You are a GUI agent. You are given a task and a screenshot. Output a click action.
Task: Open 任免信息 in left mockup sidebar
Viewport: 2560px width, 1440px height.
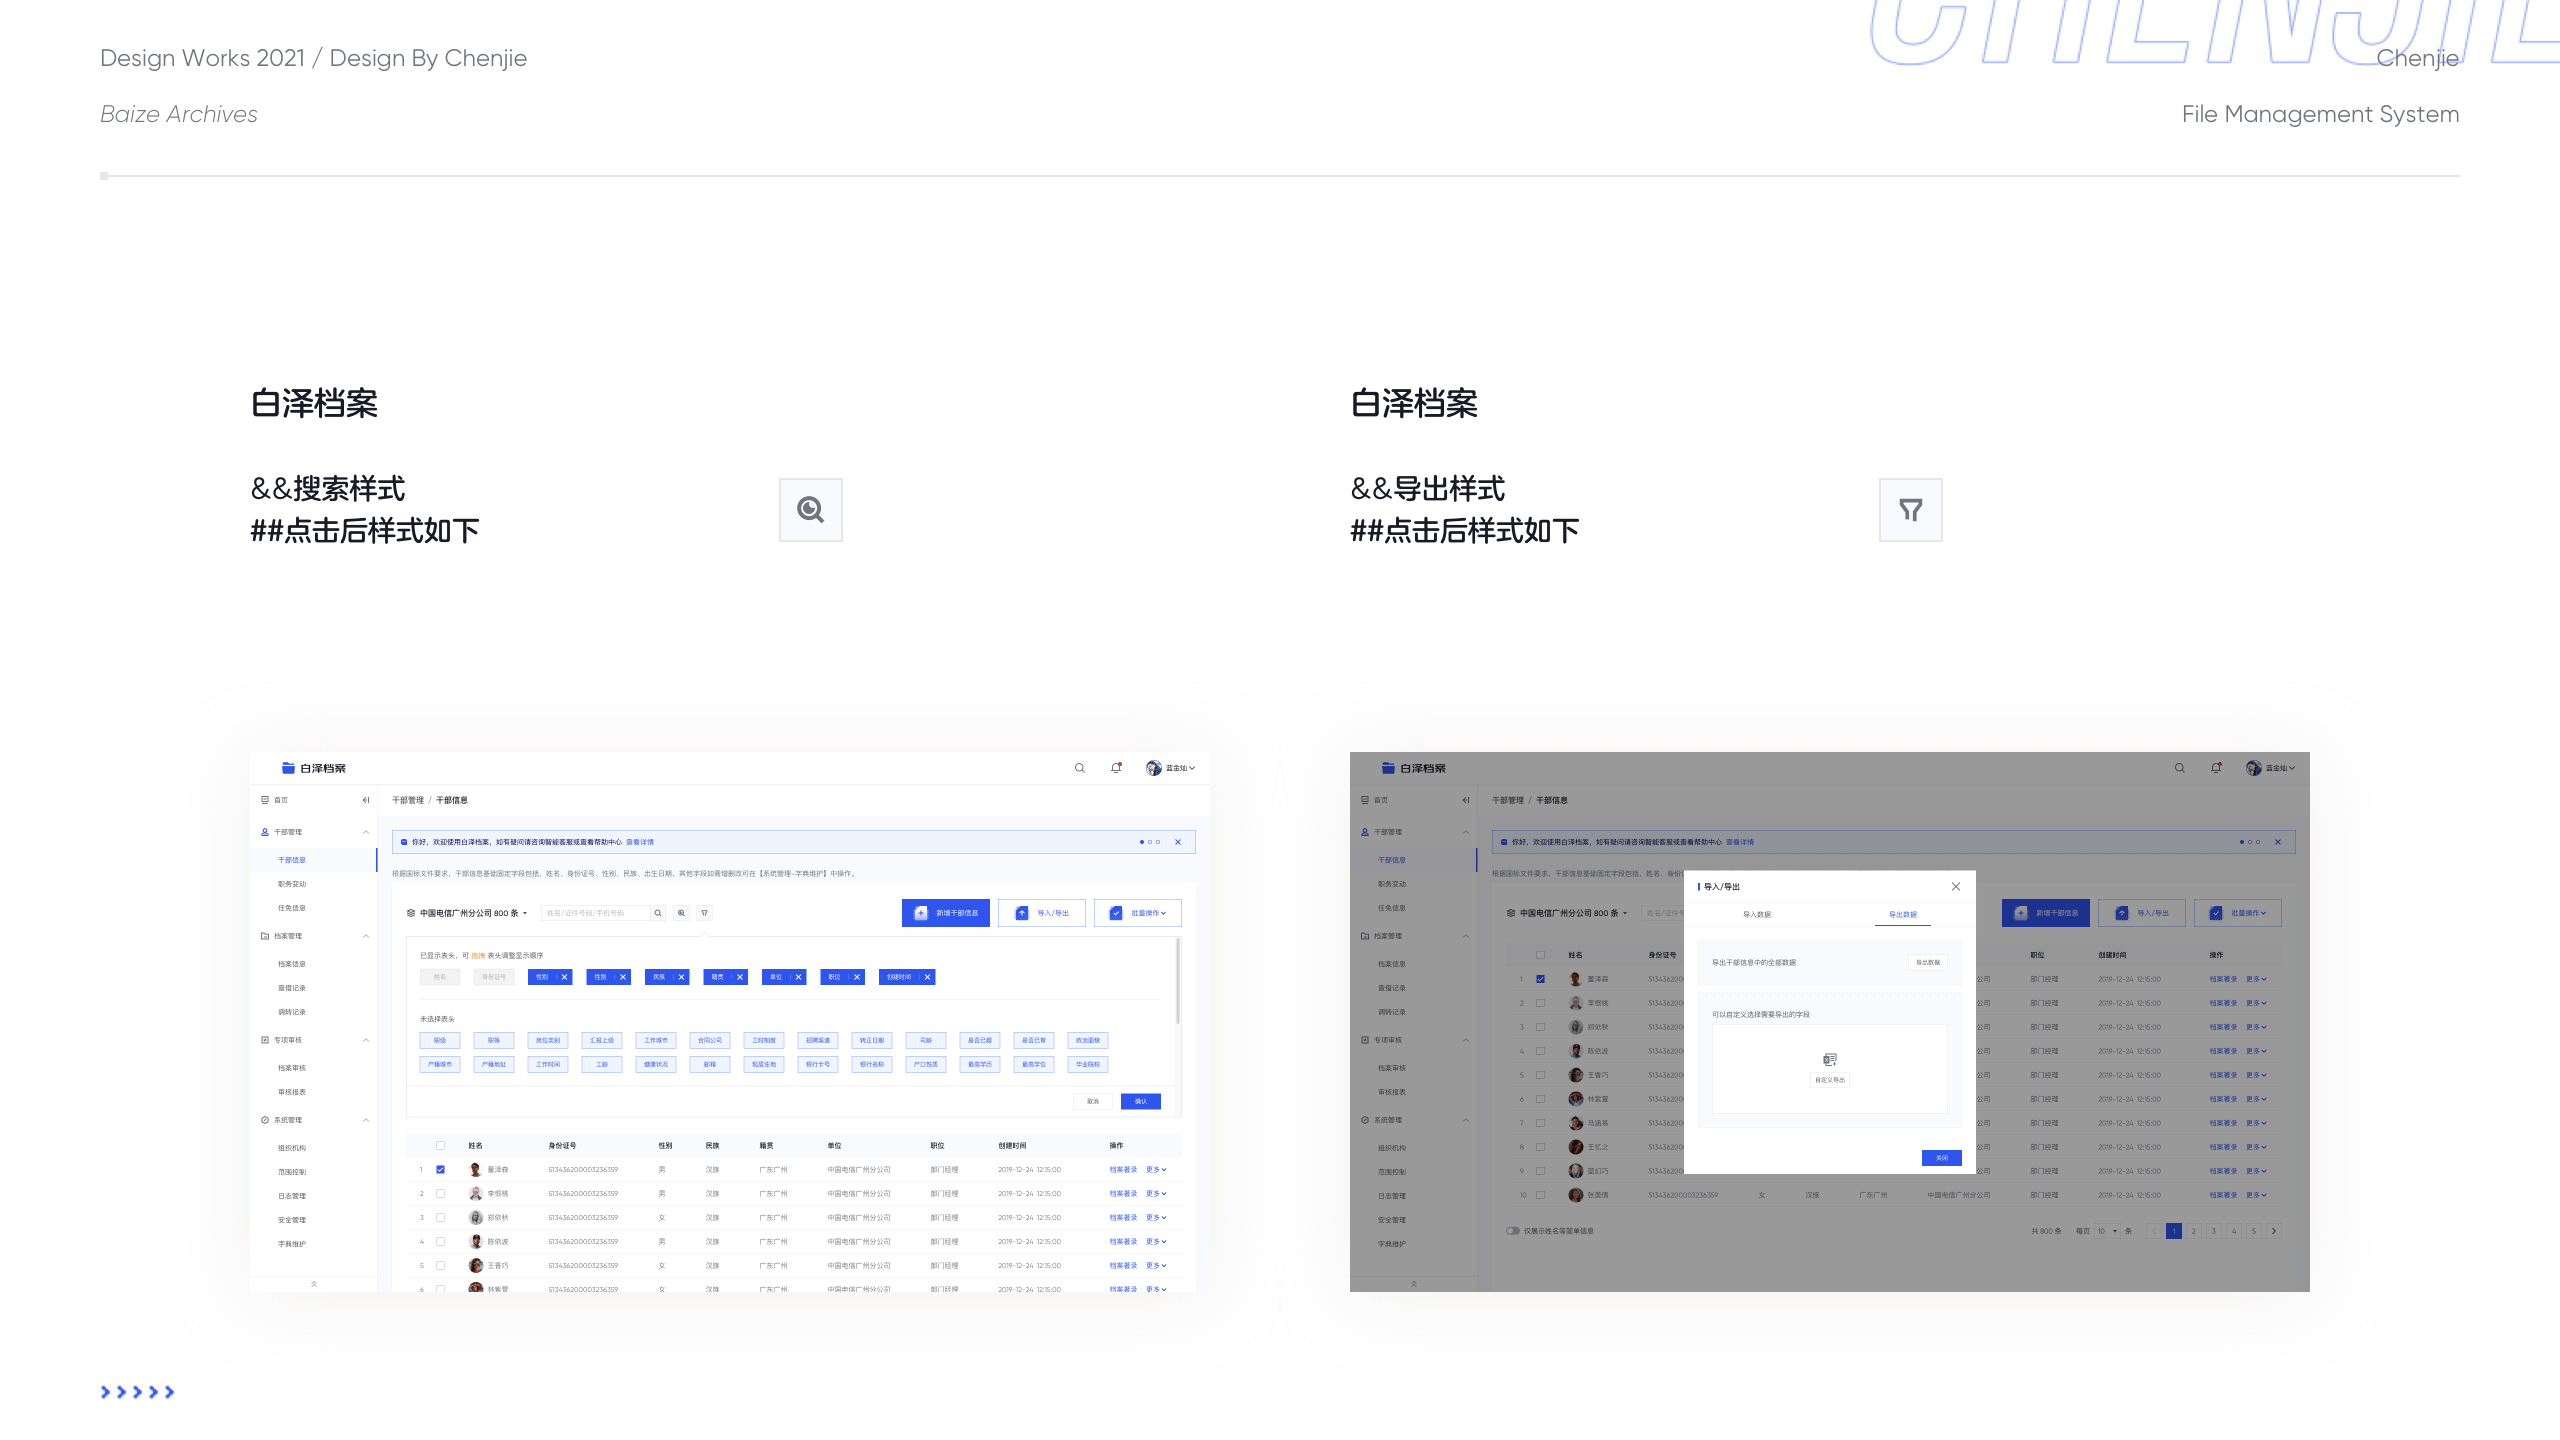[292, 908]
